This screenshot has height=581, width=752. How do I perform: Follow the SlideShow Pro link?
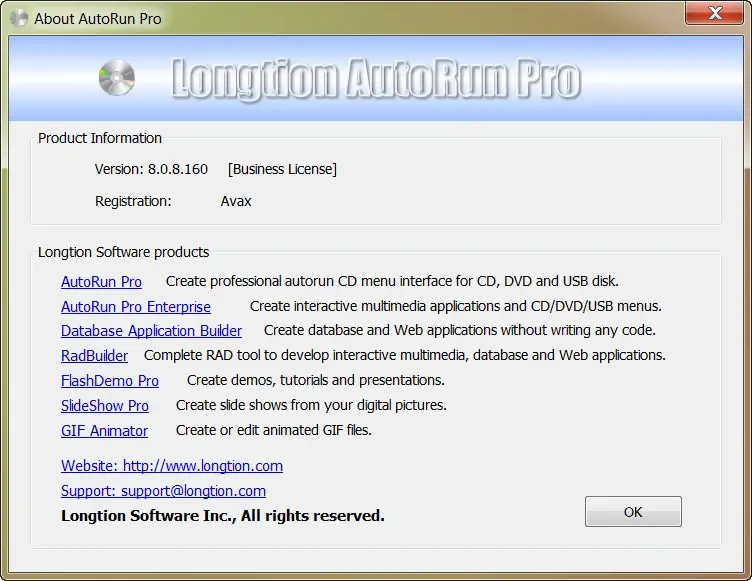pos(105,406)
